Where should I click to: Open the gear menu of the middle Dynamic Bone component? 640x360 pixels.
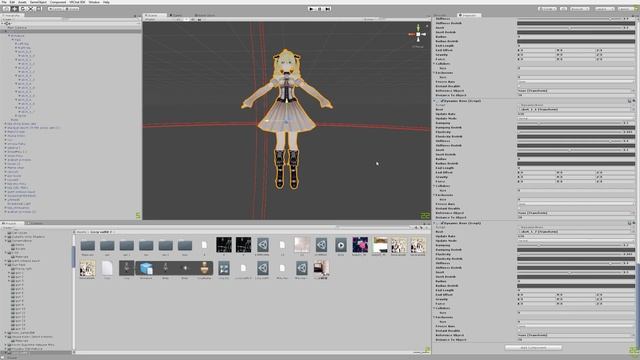click(x=634, y=101)
